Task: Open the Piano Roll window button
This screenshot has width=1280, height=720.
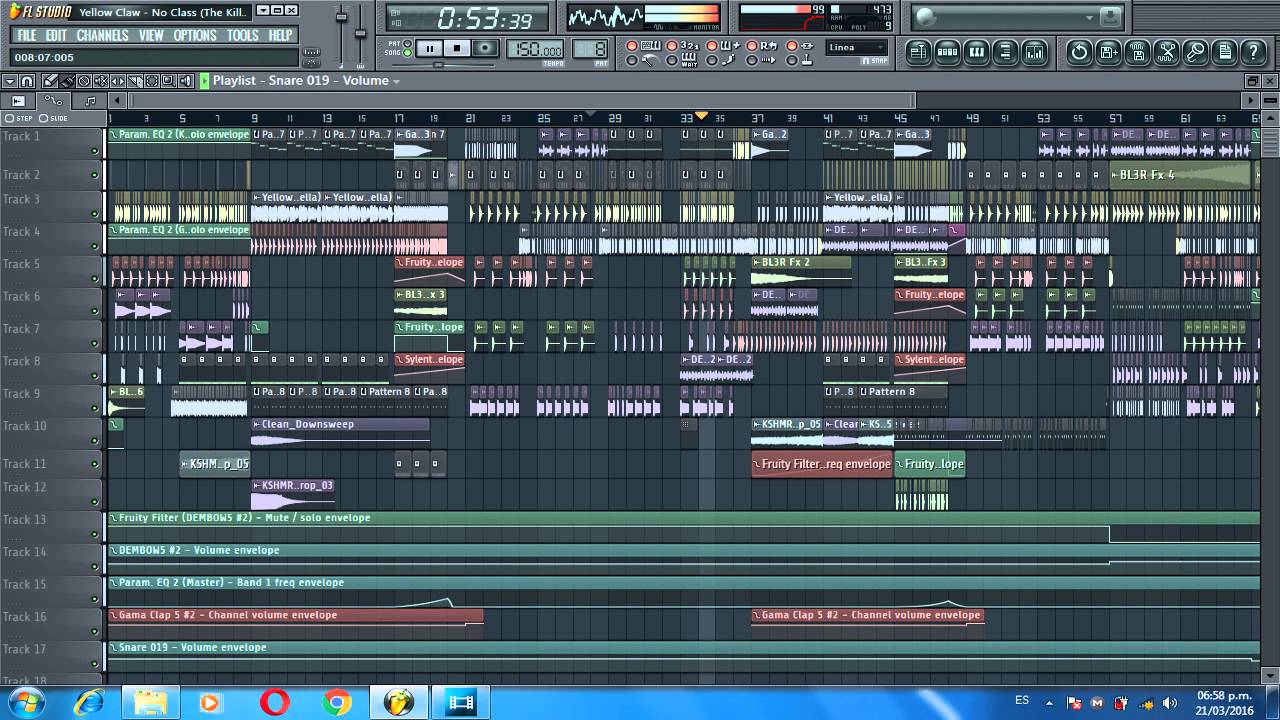Action: click(977, 52)
